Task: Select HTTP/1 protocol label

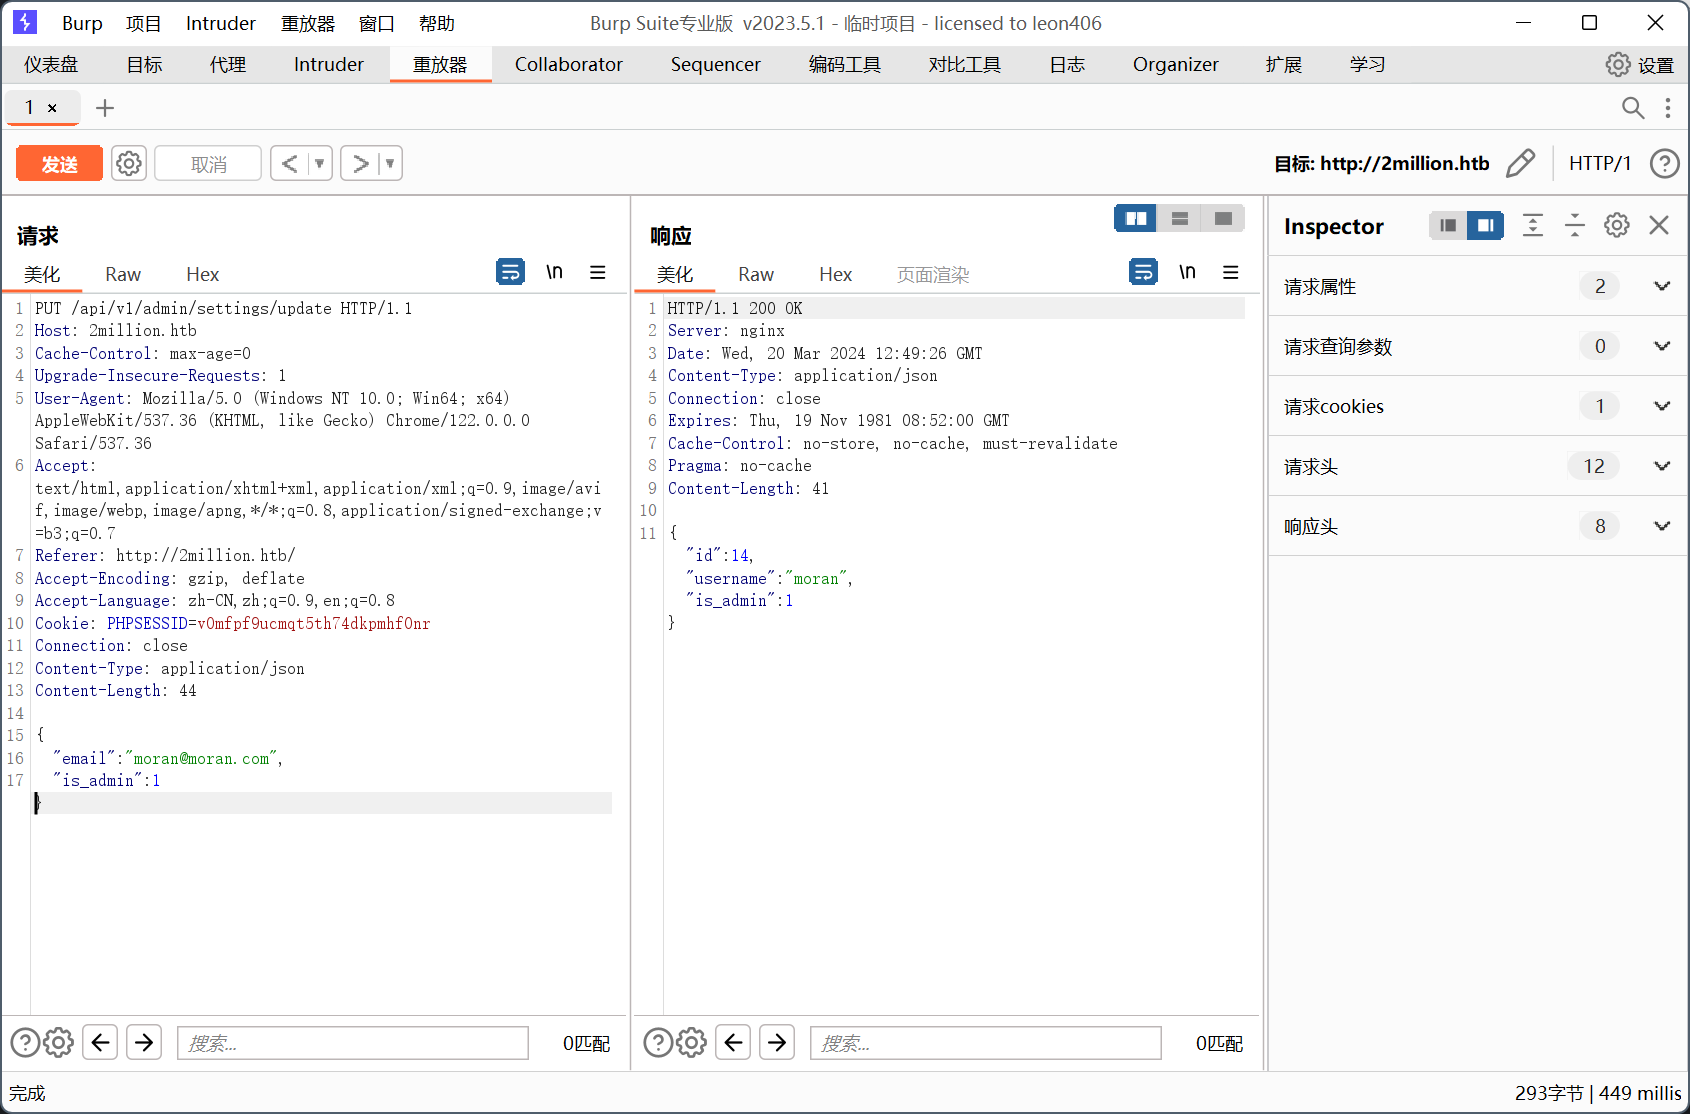Action: [1599, 163]
